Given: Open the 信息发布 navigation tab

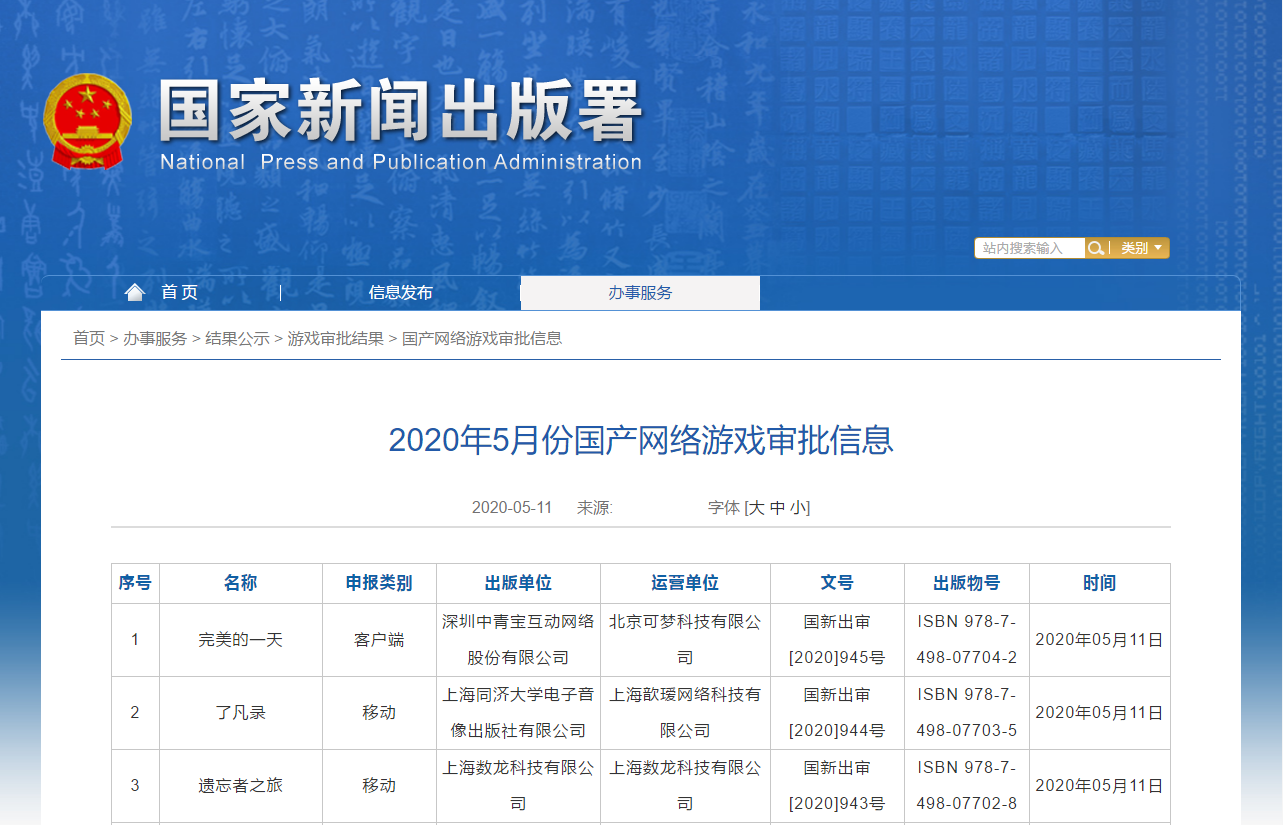Looking at the screenshot, I should coord(401,292).
